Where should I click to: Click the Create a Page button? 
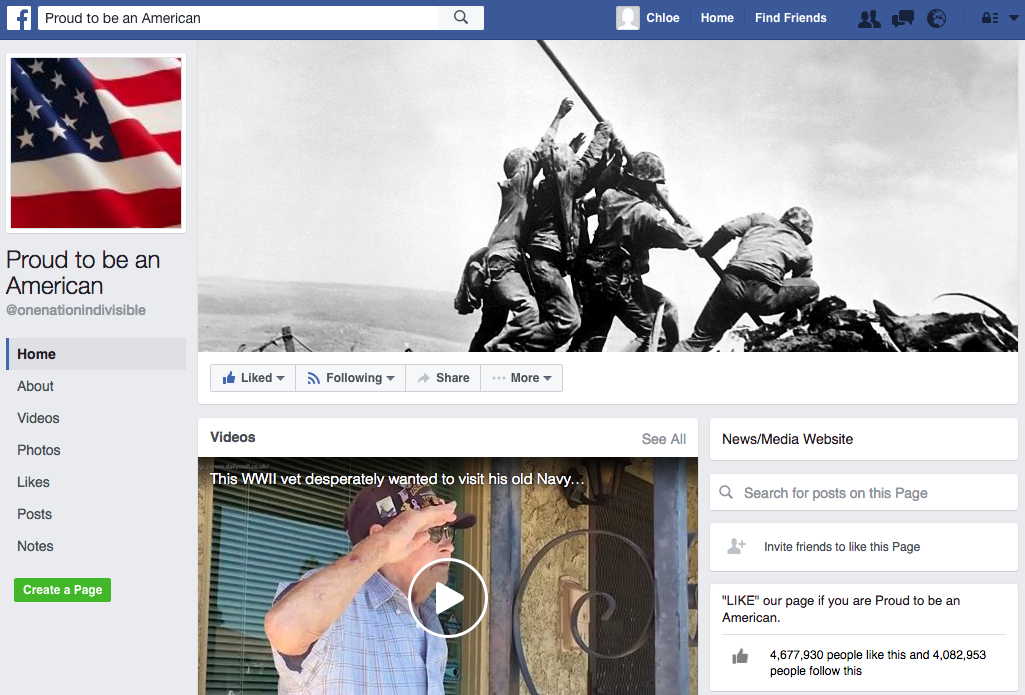tap(63, 590)
